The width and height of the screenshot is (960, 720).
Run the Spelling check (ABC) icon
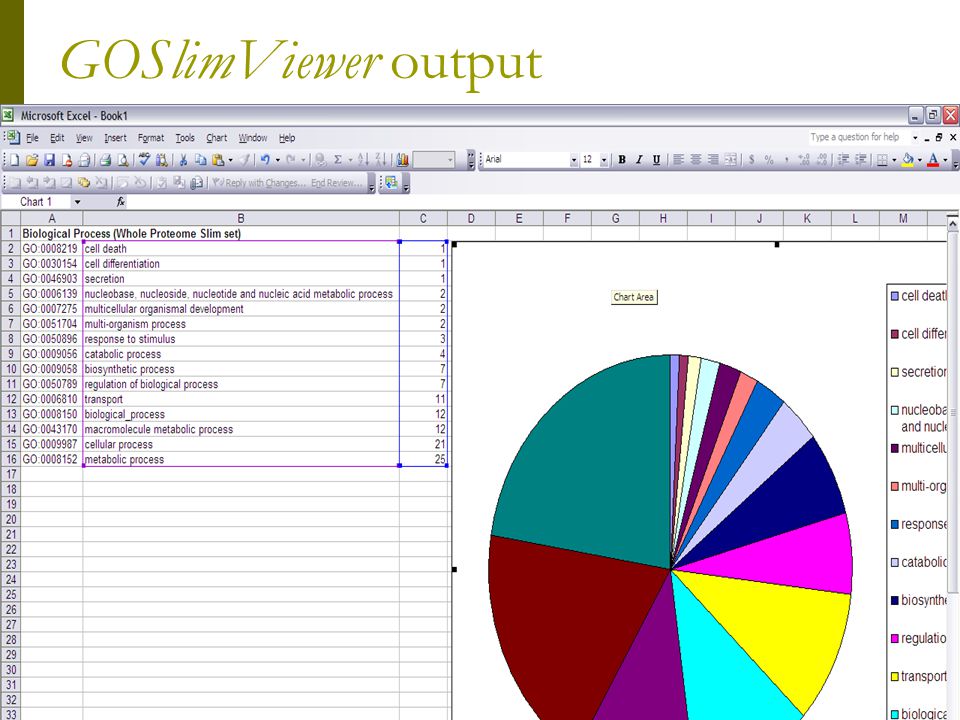[x=144, y=160]
